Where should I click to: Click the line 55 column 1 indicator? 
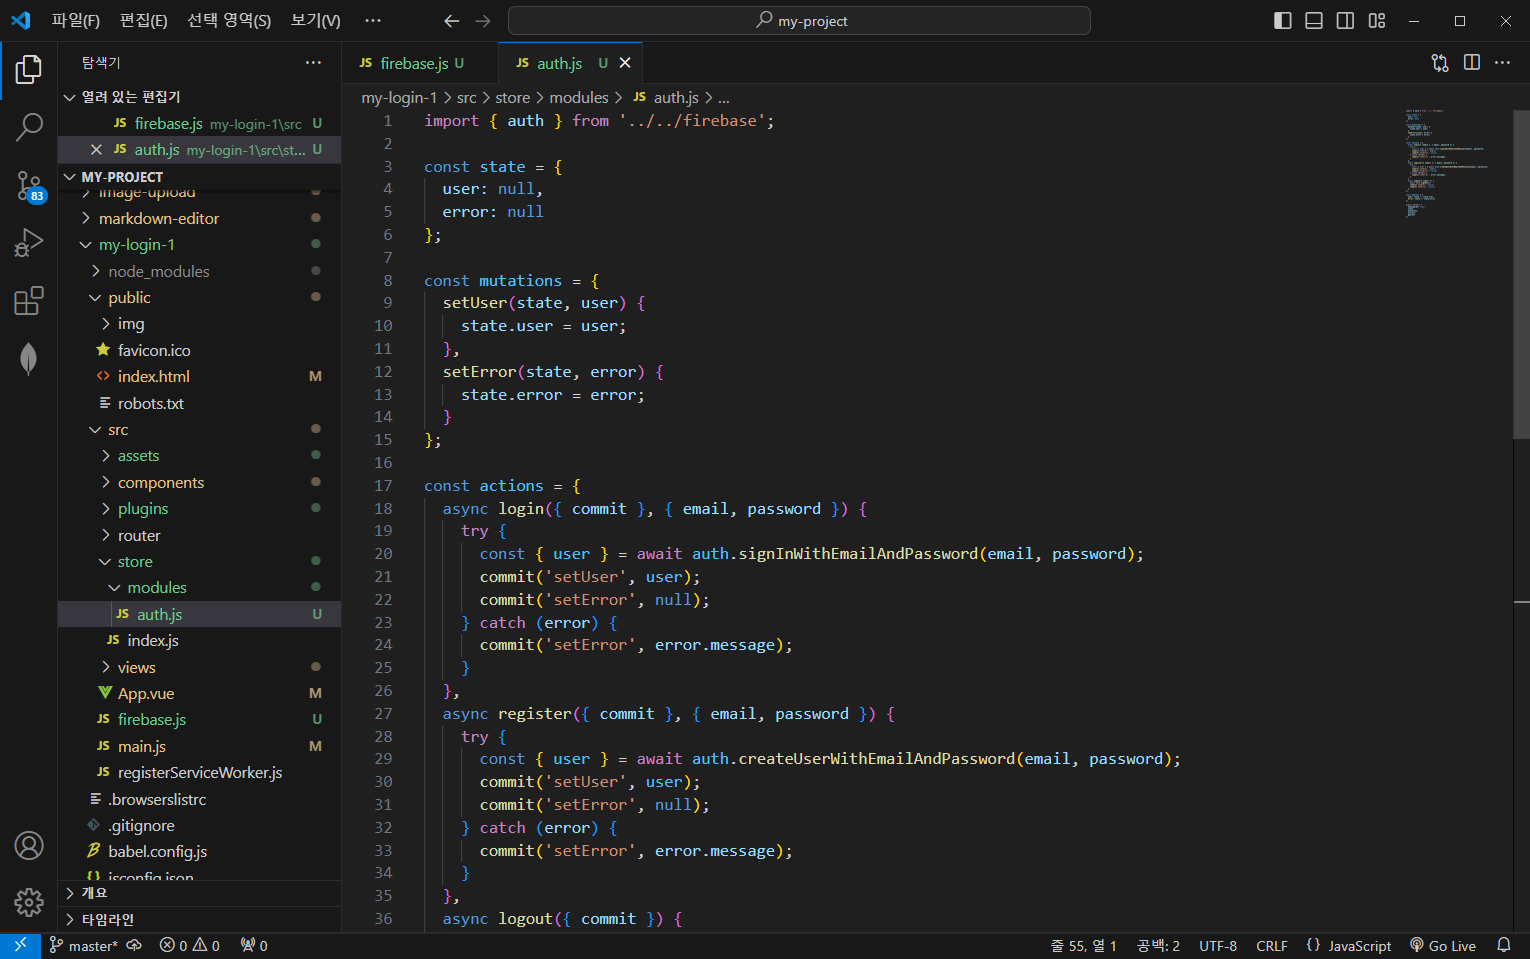(x=1083, y=946)
